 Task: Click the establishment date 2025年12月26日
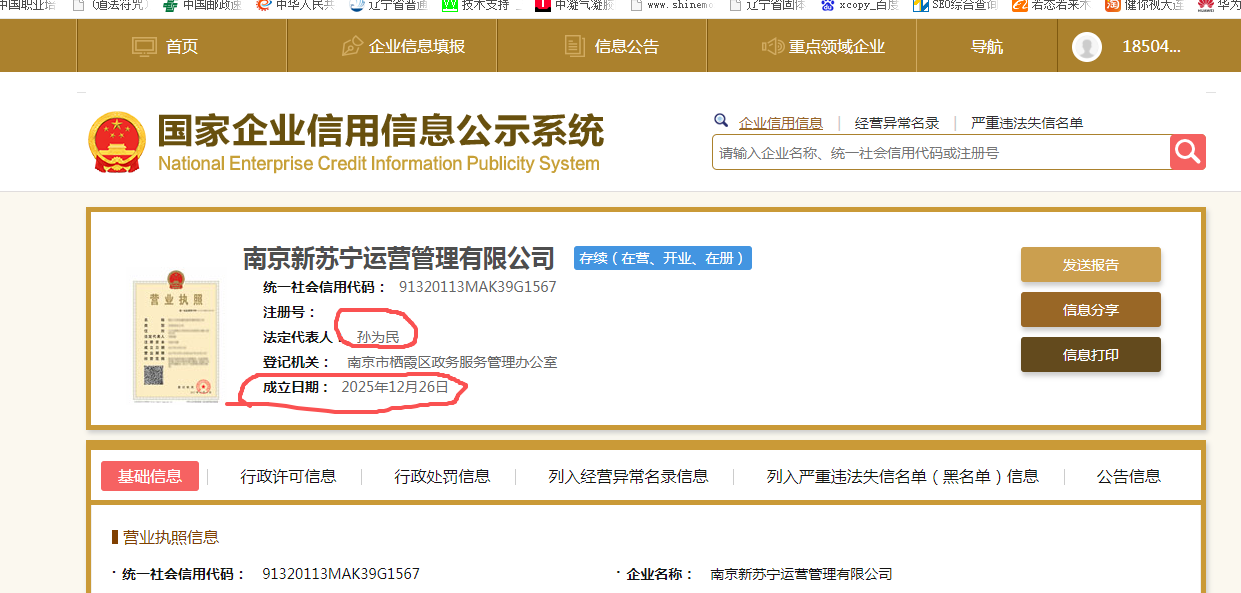point(396,386)
